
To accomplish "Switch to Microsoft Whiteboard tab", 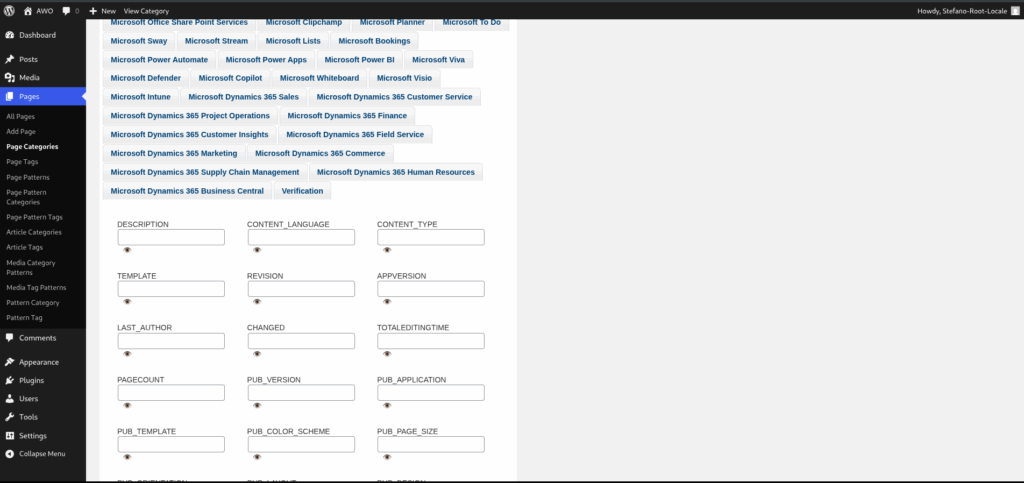I will coord(319,78).
